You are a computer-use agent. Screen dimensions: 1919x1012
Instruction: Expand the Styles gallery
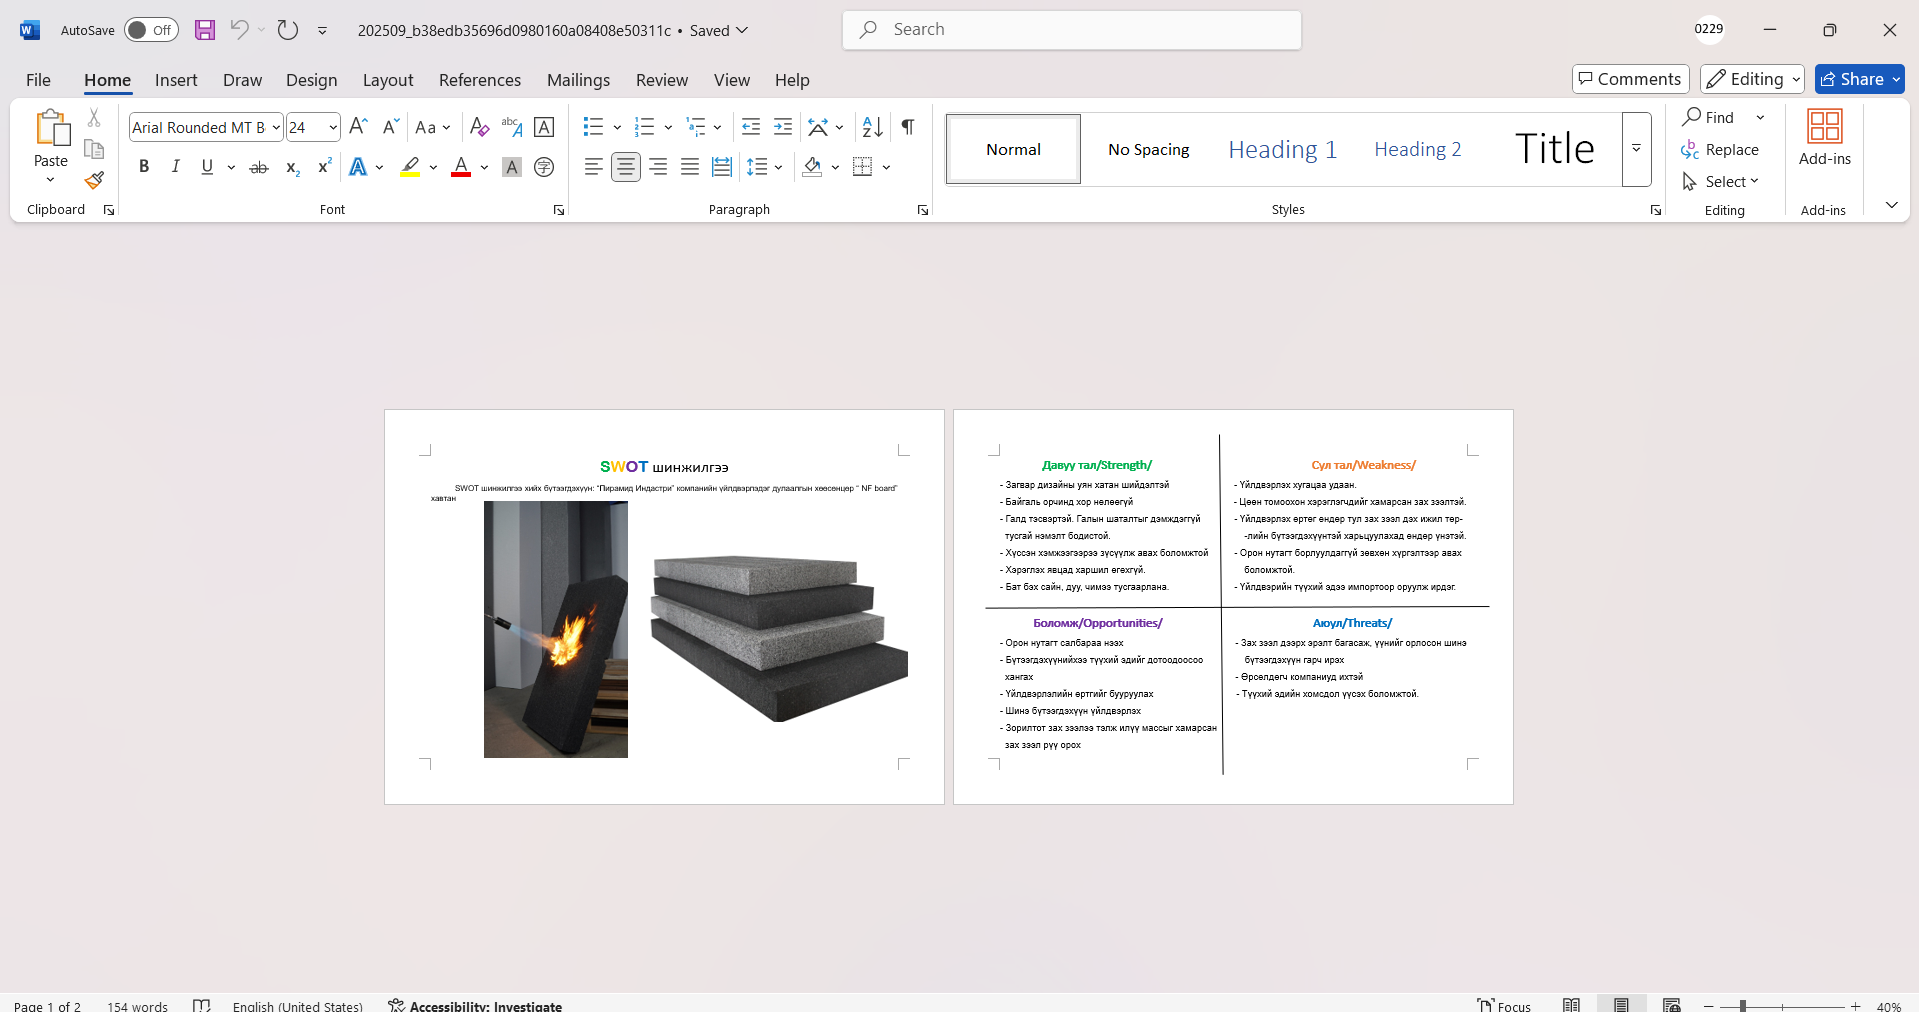click(1637, 149)
